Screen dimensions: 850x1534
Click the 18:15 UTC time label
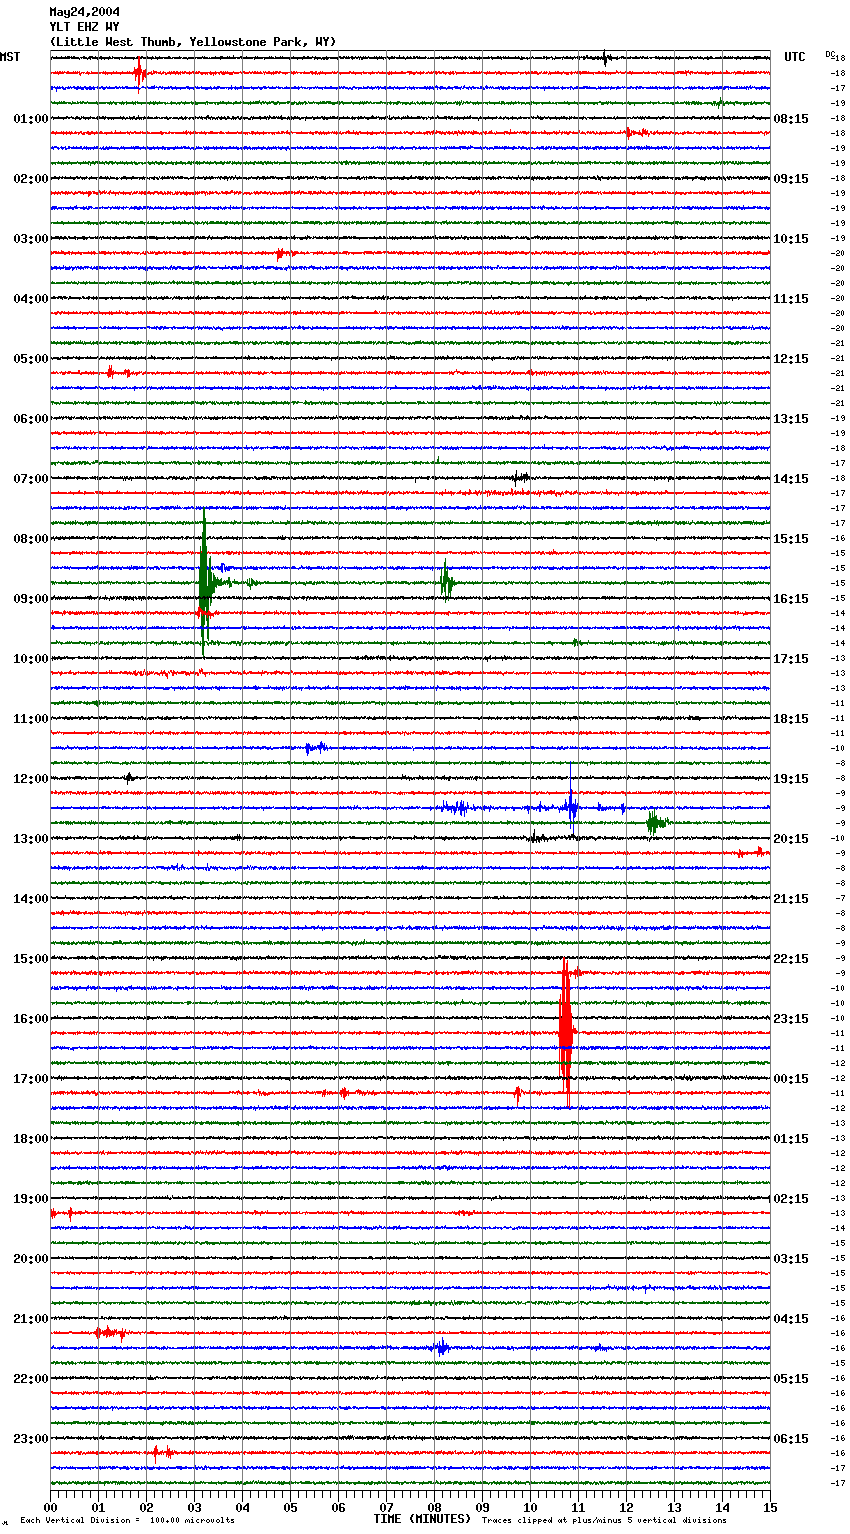pyautogui.click(x=791, y=719)
